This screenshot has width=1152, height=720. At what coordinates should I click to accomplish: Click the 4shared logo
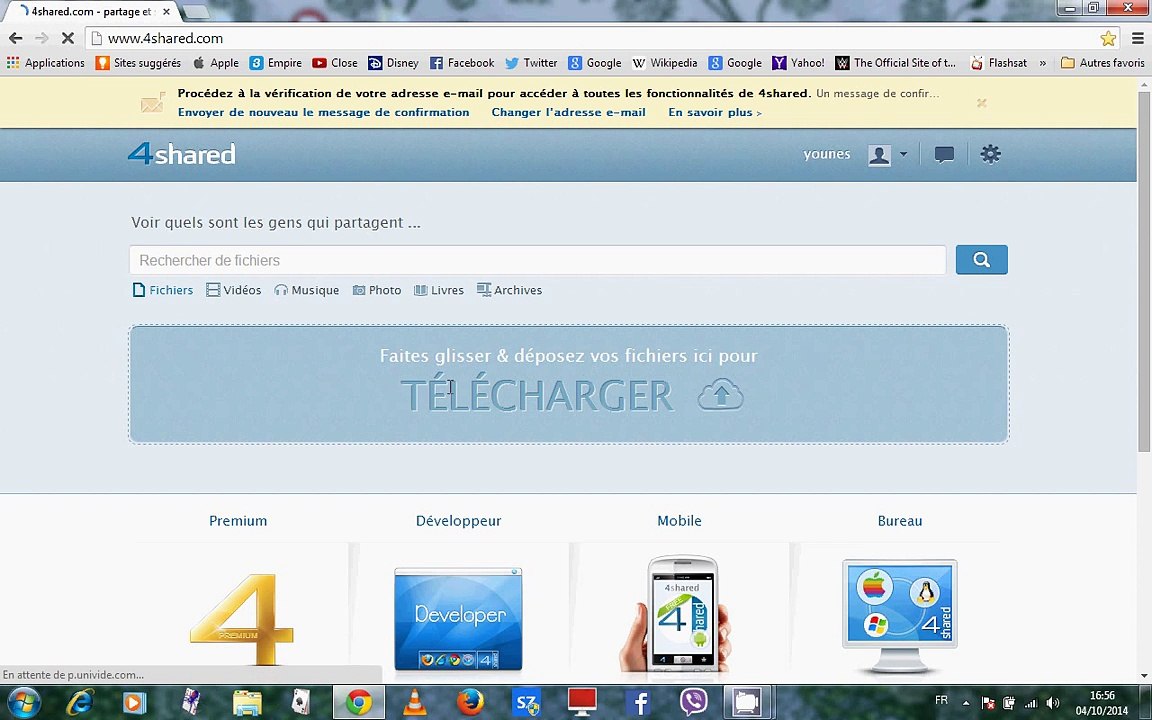(181, 154)
